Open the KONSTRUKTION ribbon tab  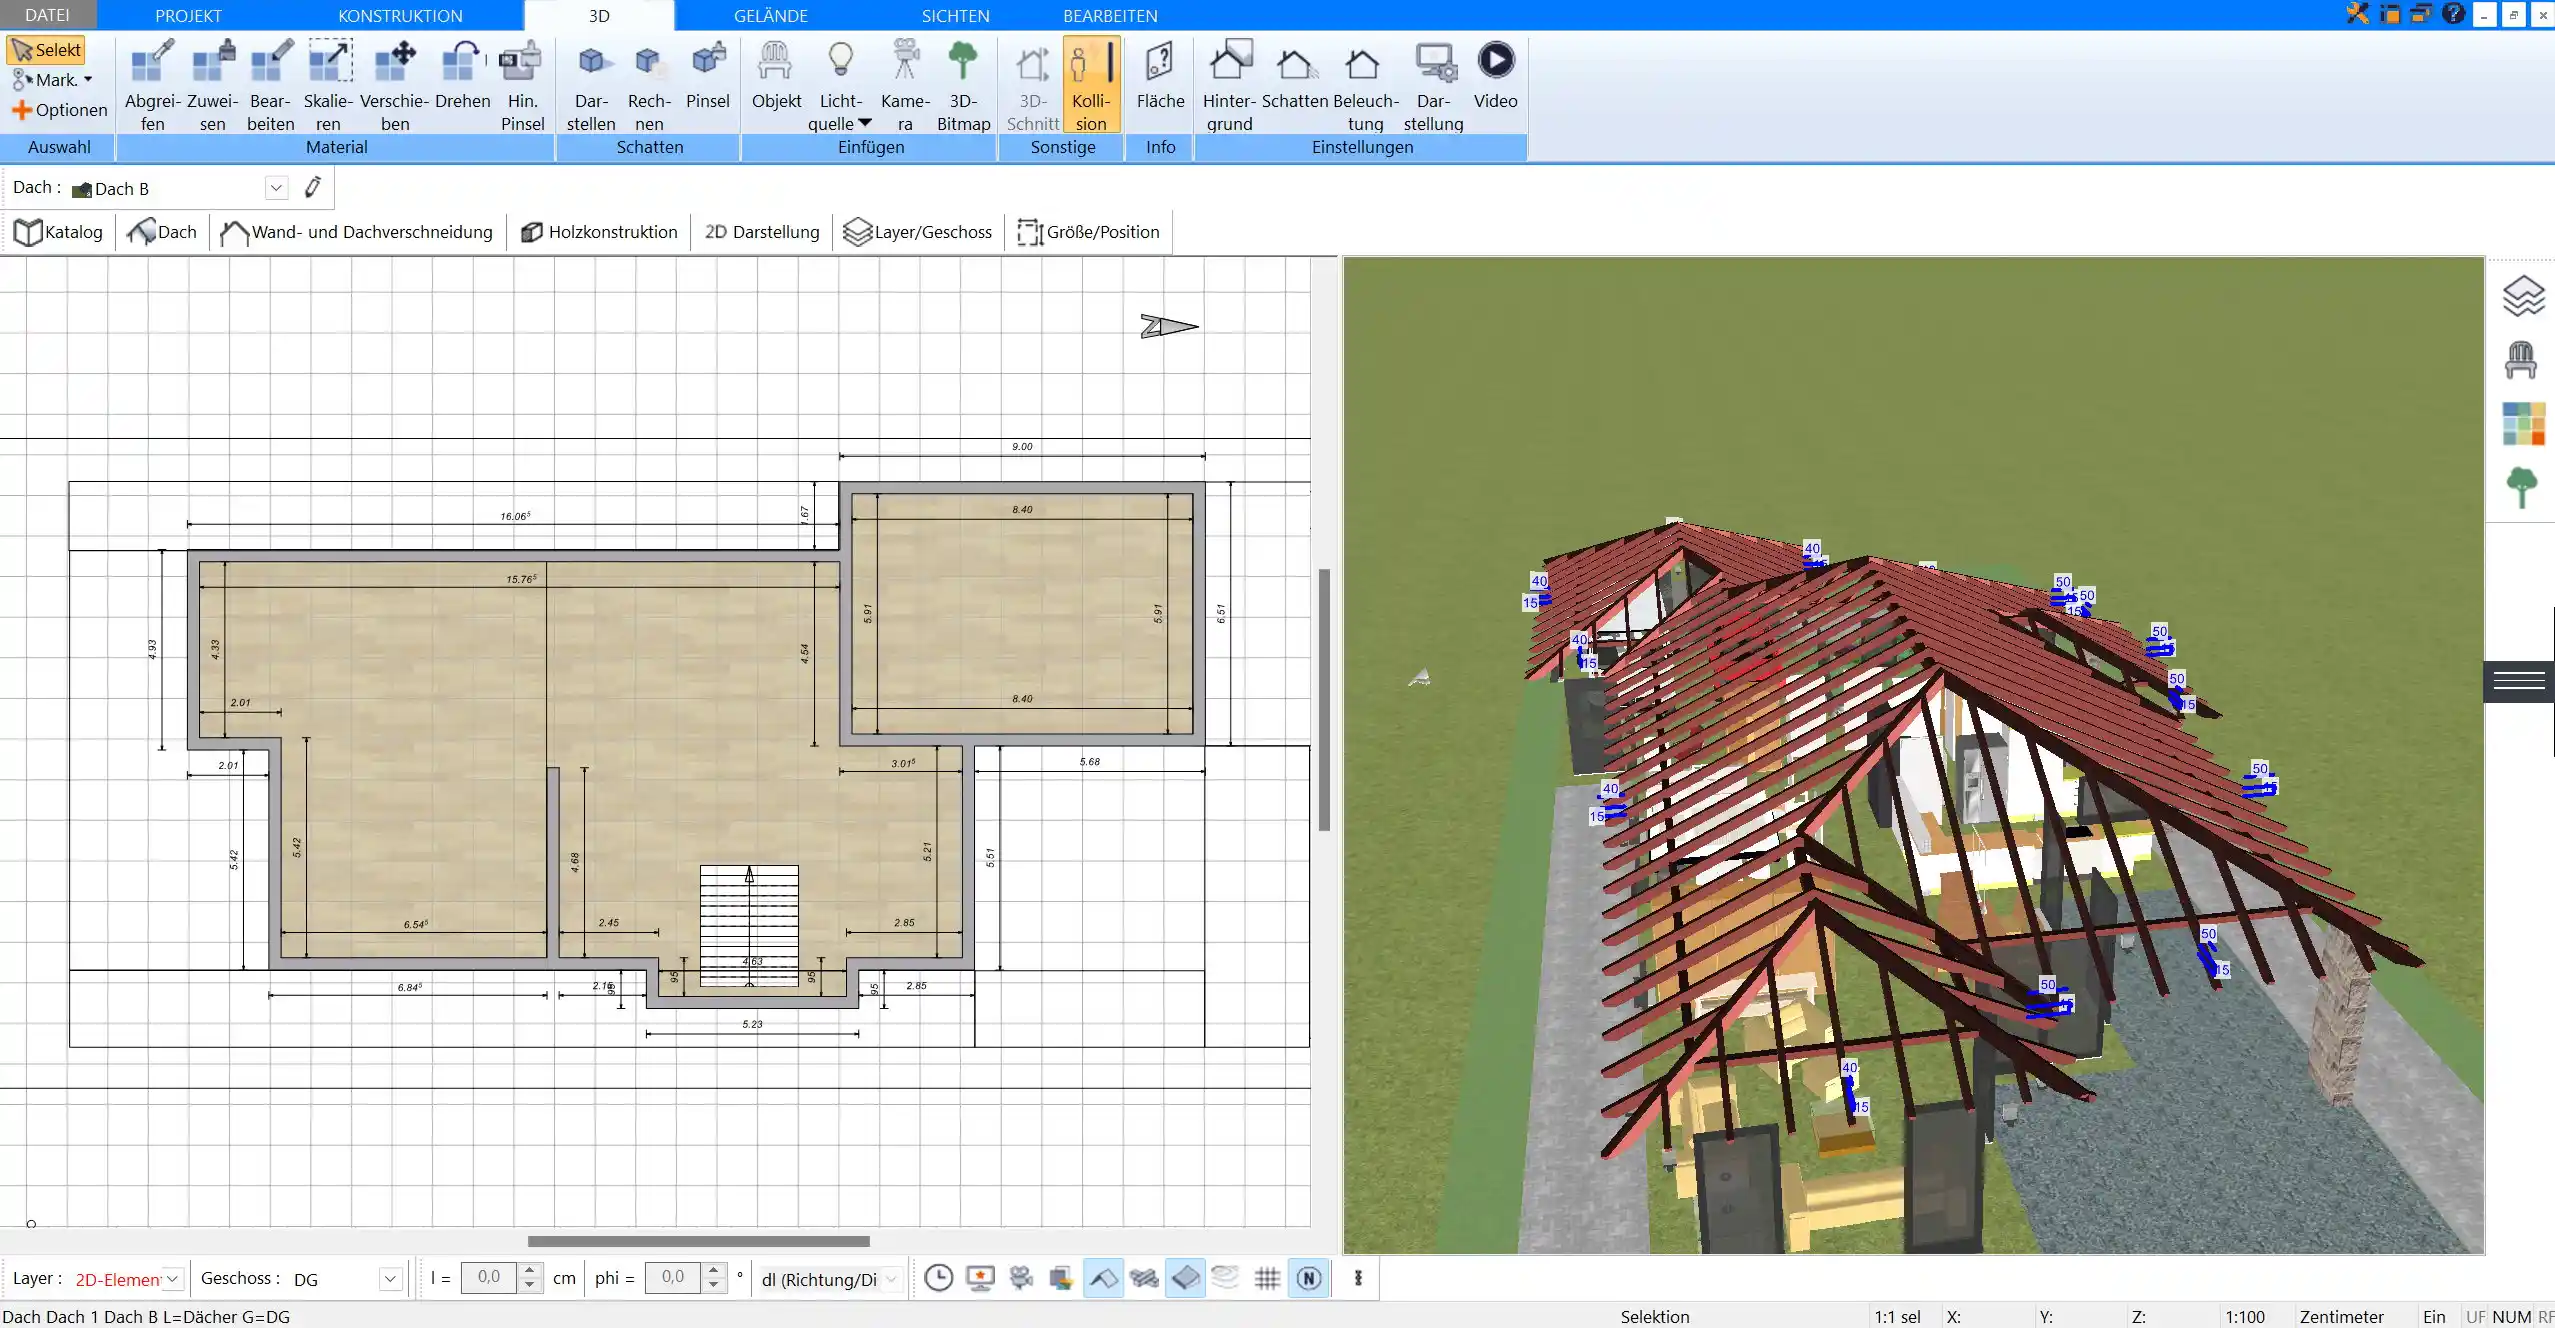[400, 15]
